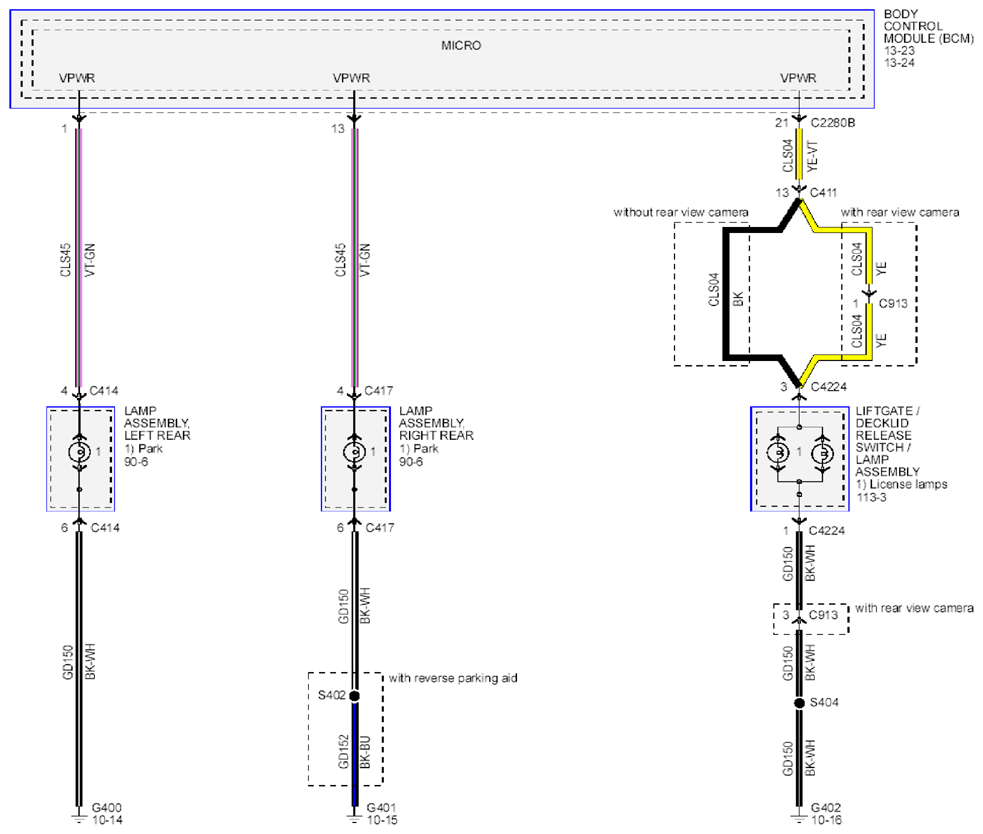Click the ground symbol at G401
The height and width of the screenshot is (834, 983).
(354, 816)
